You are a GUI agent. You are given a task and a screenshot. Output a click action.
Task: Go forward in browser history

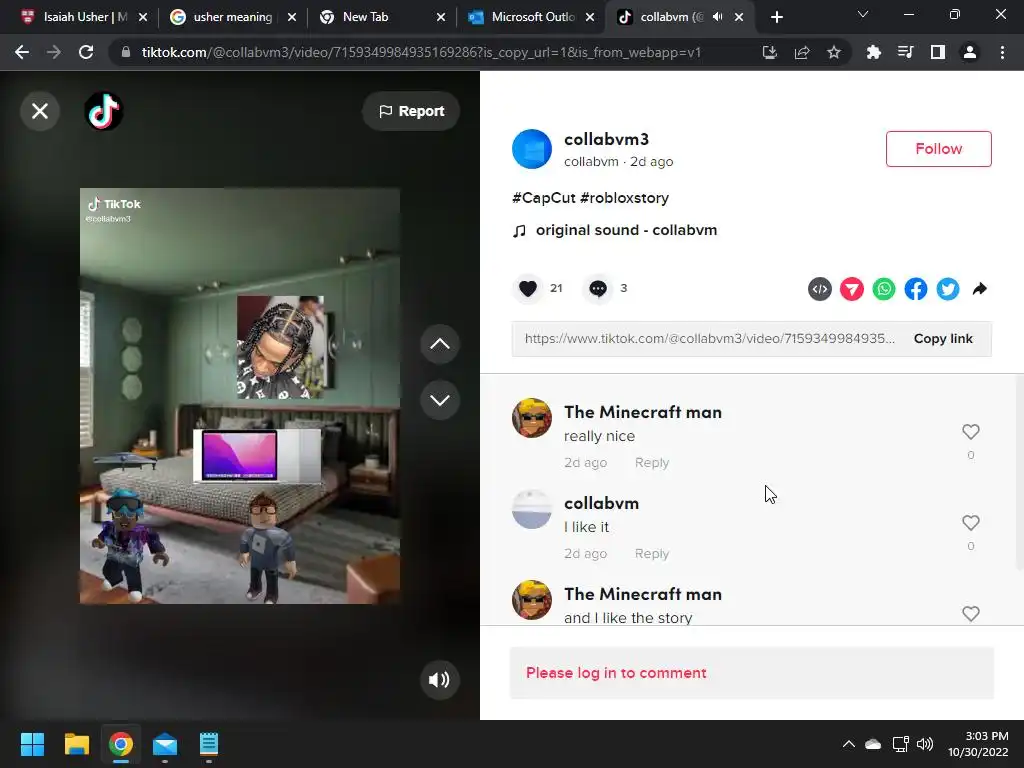click(x=54, y=52)
